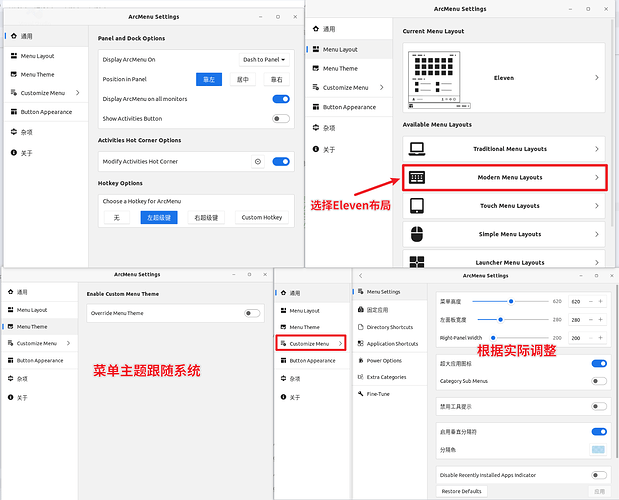Open Button Appearance in top-right window sidebar

tap(349, 107)
